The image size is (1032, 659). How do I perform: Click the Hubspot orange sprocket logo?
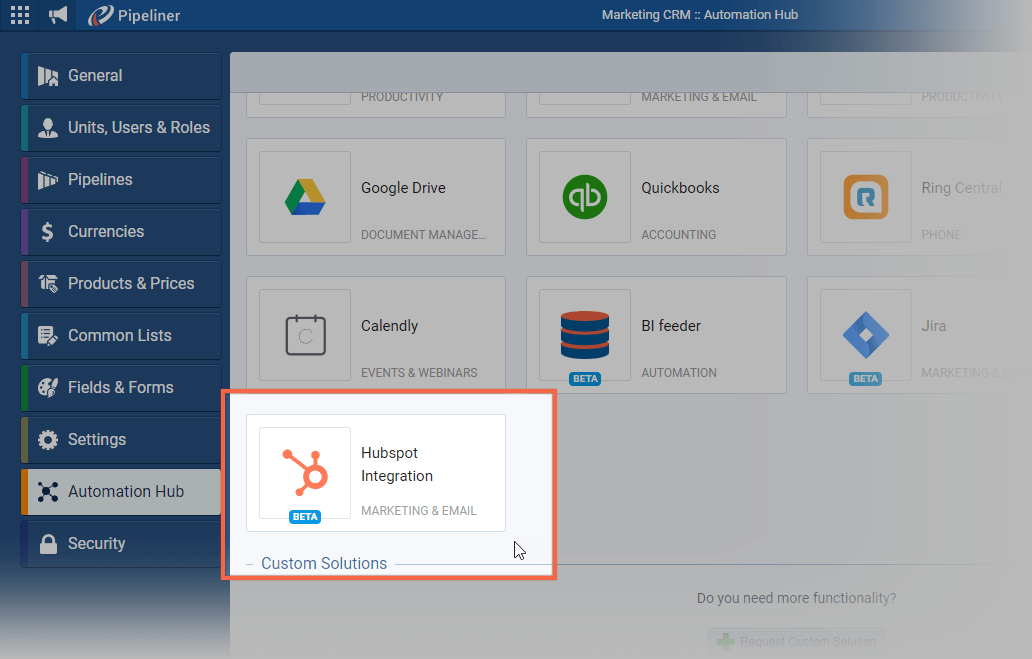pos(305,472)
